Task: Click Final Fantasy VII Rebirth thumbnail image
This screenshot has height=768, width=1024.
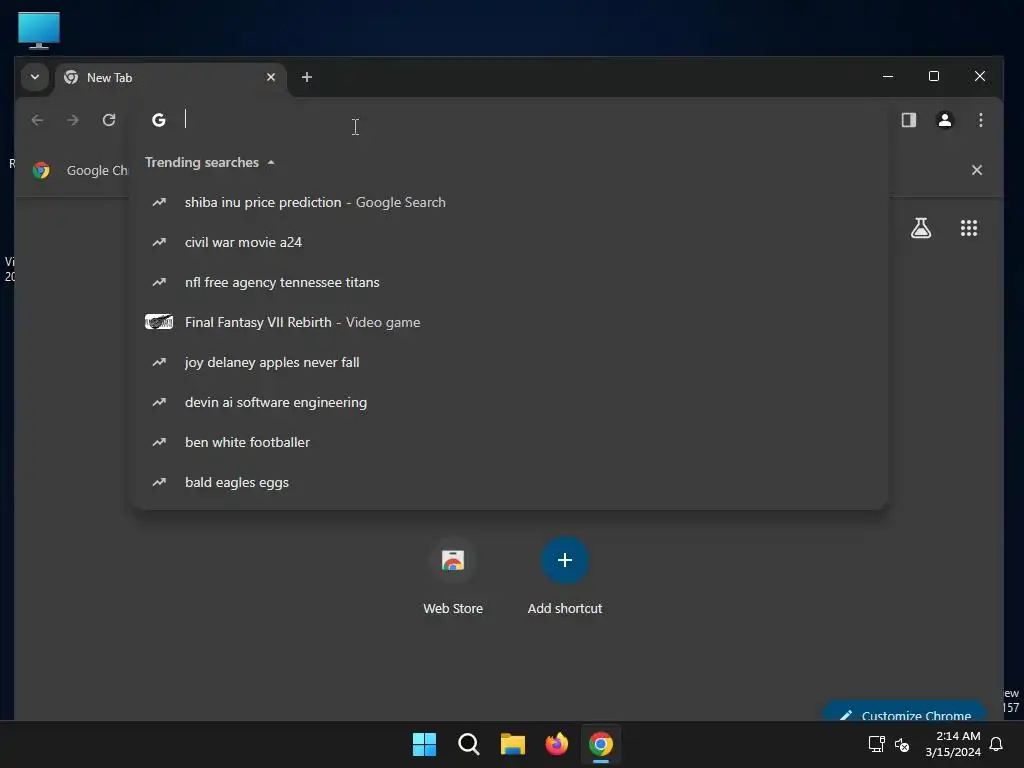Action: (x=159, y=322)
